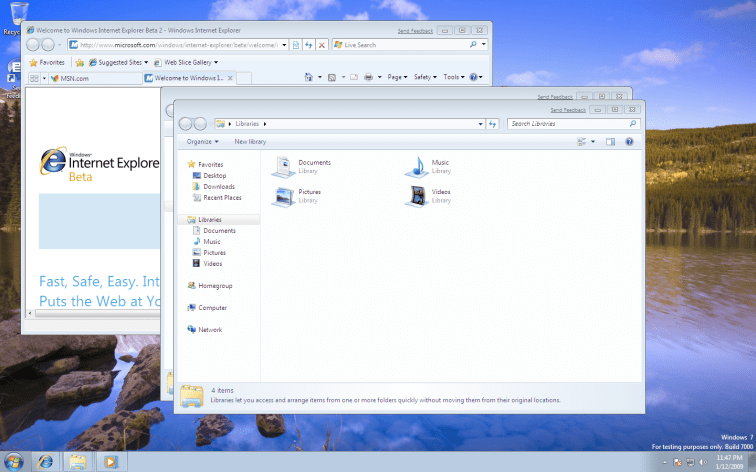The image size is (756, 472).
Task: Open the Documents library icon in main pane
Action: click(x=284, y=167)
